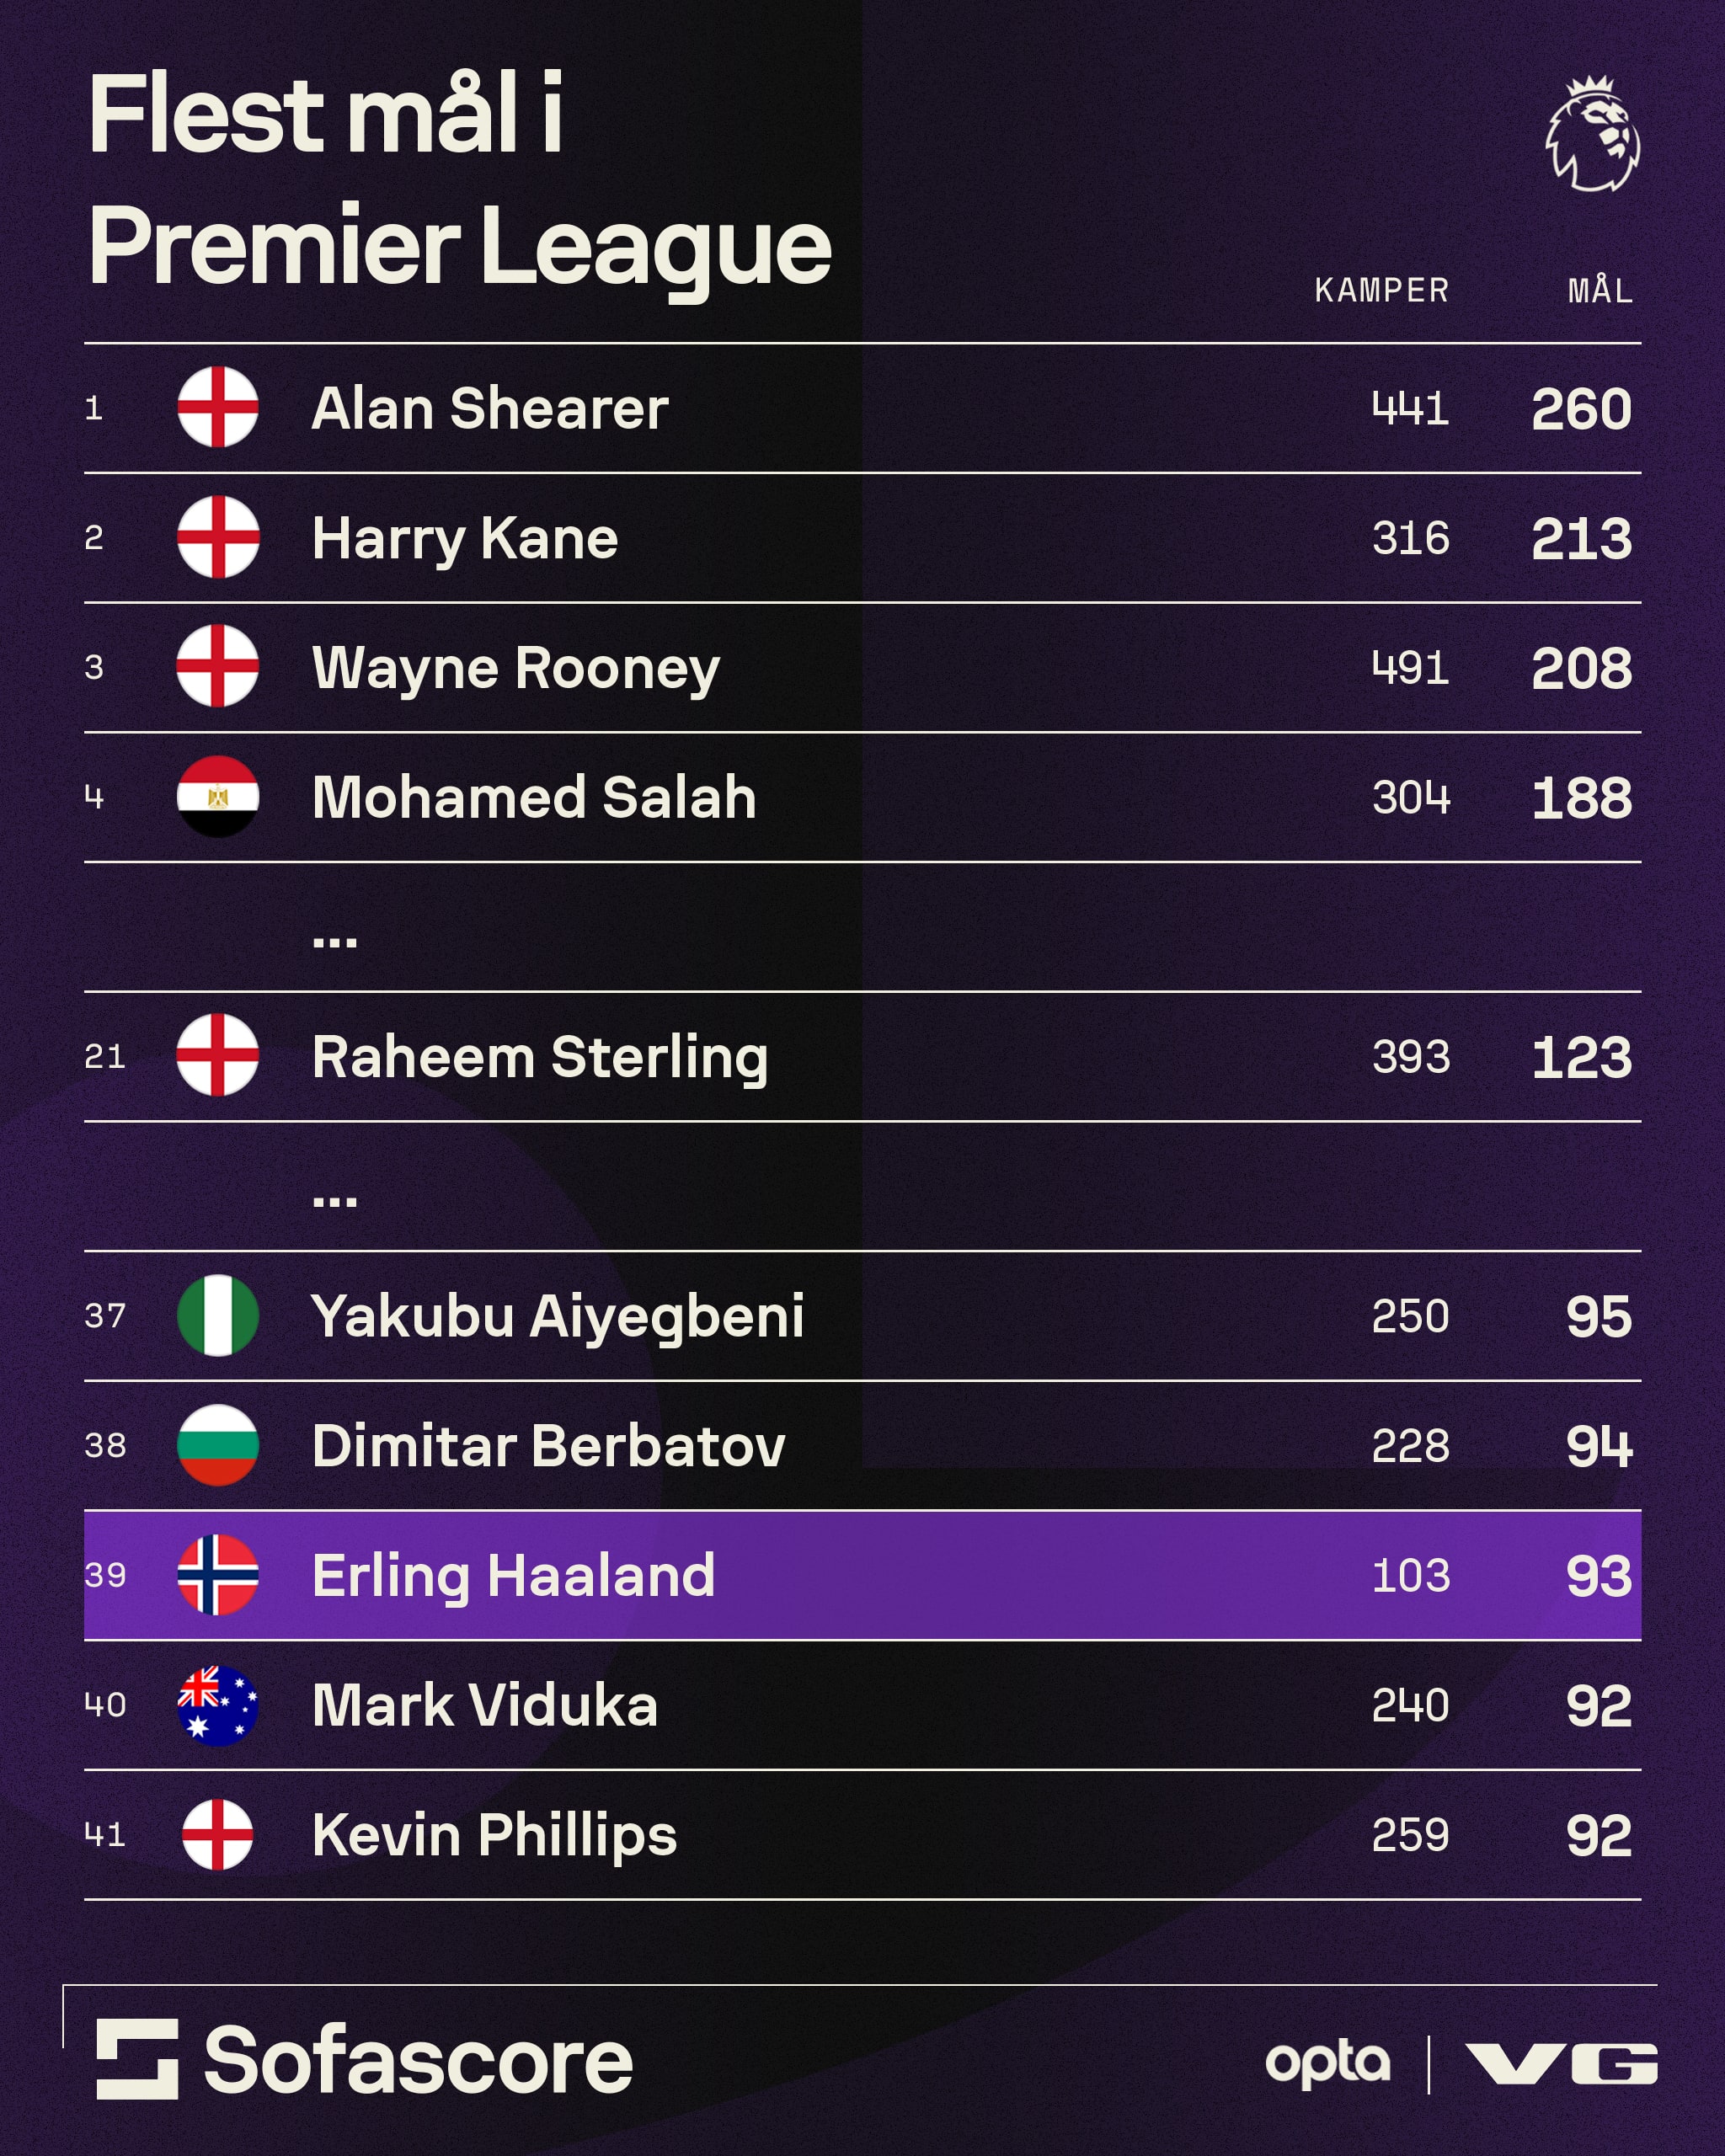This screenshot has width=1725, height=2156.
Task: Click the VG logo
Action: 1561,2064
